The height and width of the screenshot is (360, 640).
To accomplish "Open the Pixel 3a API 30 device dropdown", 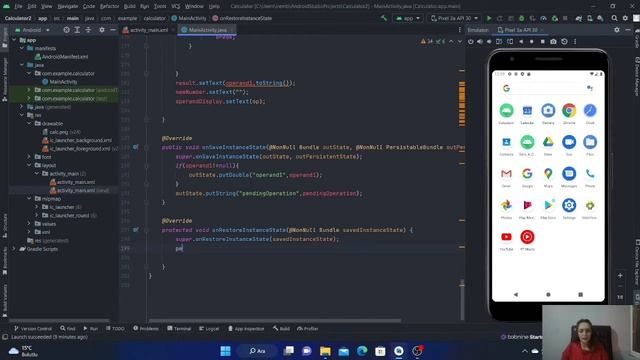I will (454, 18).
